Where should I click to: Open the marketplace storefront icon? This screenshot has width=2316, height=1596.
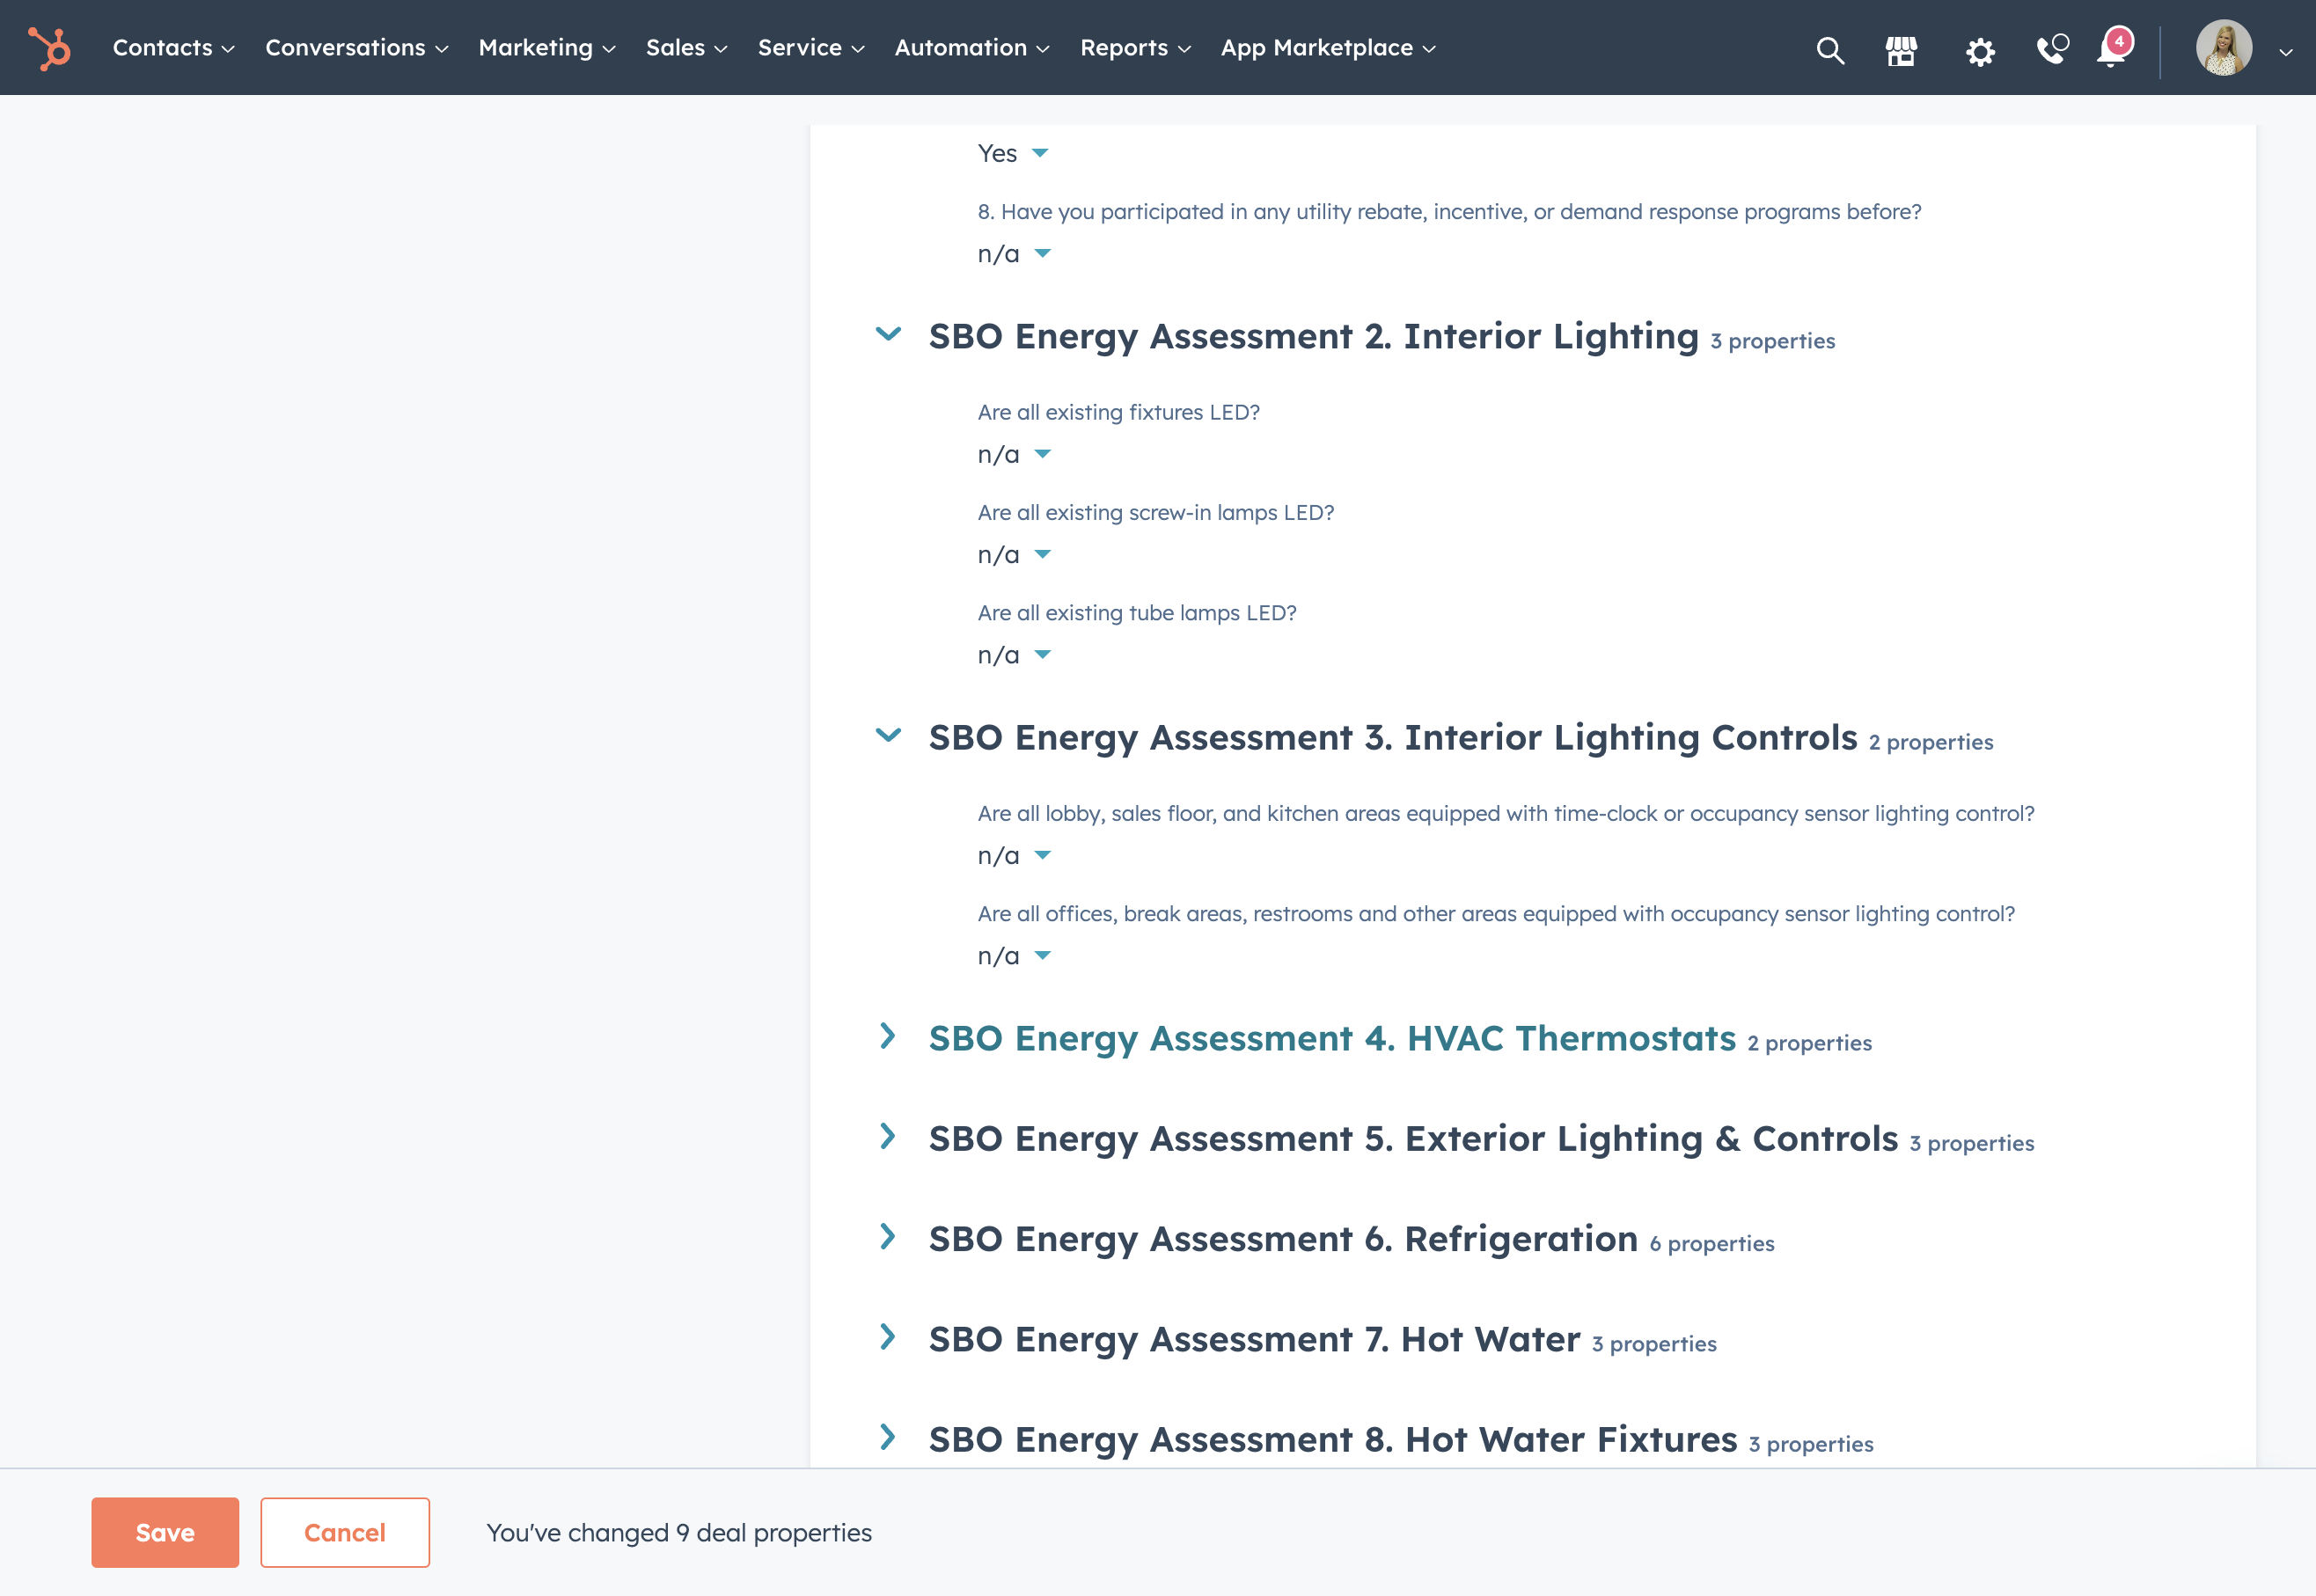1901,50
